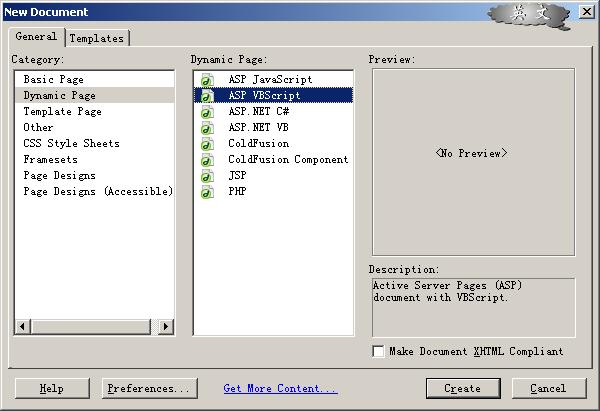Click the JSP page icon
This screenshot has width=600, height=411.
[x=207, y=176]
